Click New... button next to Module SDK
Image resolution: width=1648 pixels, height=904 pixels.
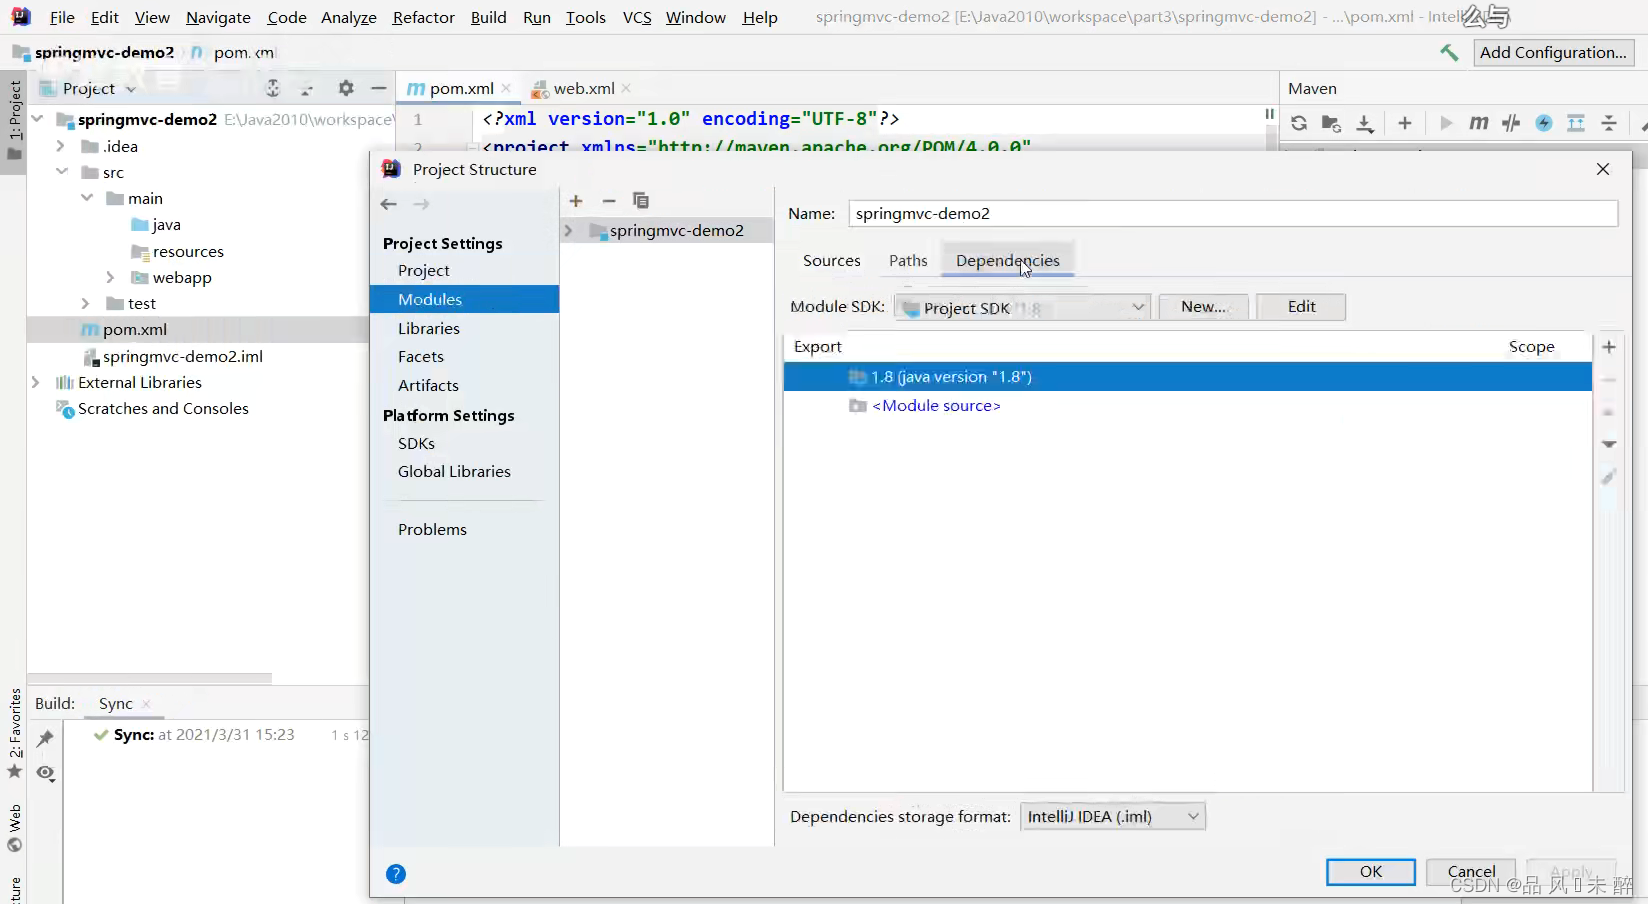pyautogui.click(x=1203, y=307)
